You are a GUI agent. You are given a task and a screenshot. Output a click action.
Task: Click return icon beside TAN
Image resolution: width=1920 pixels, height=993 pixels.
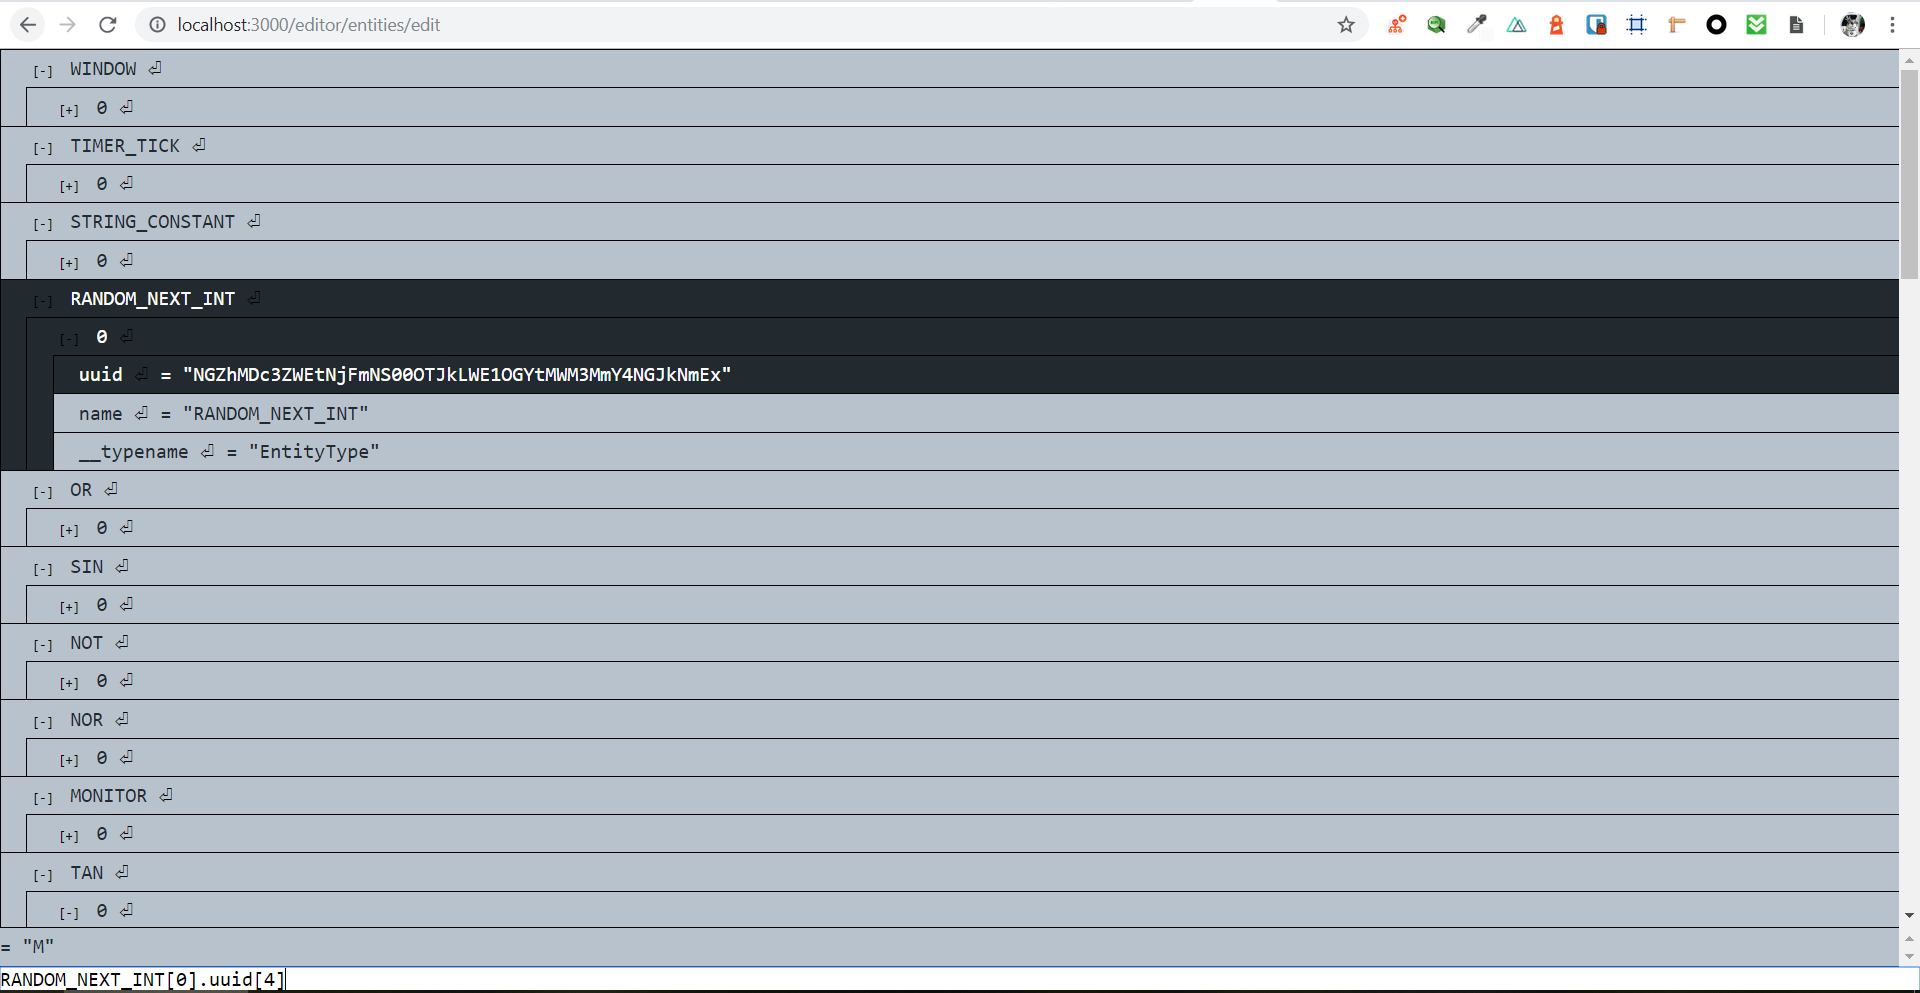point(122,872)
